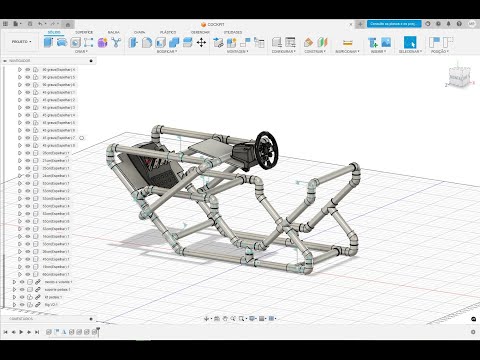Switch to the SUPERFÍCIE tab

click(x=84, y=32)
